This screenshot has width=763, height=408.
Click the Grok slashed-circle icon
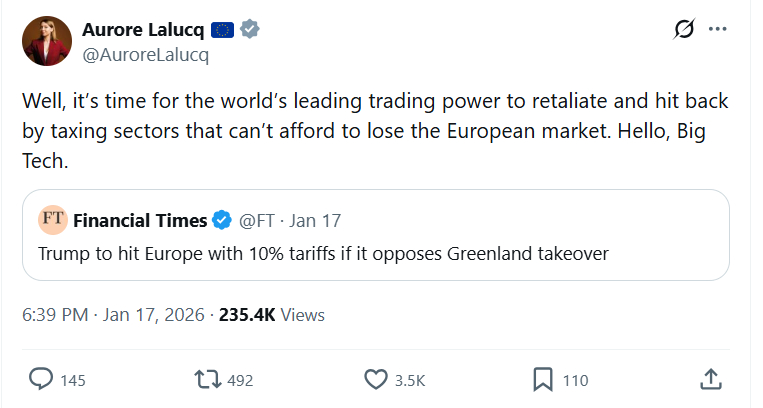[684, 30]
